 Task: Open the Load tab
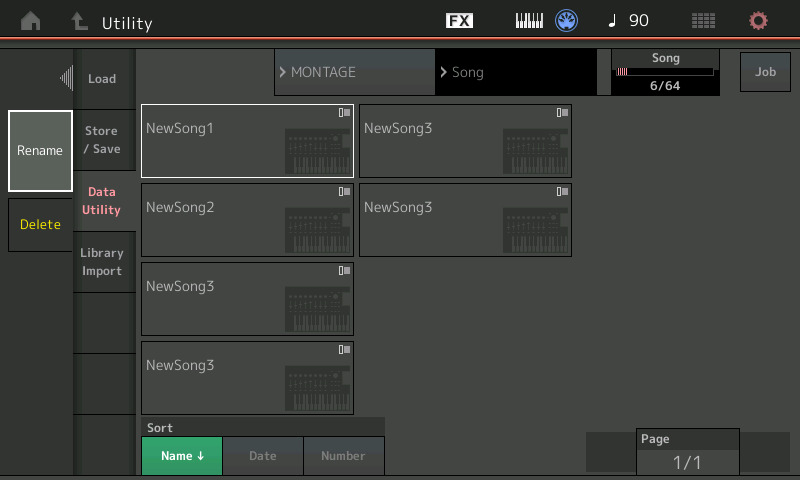coord(102,79)
